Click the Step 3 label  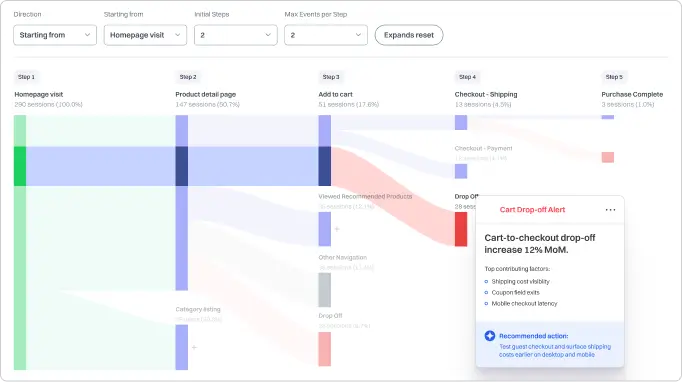tap(331, 77)
